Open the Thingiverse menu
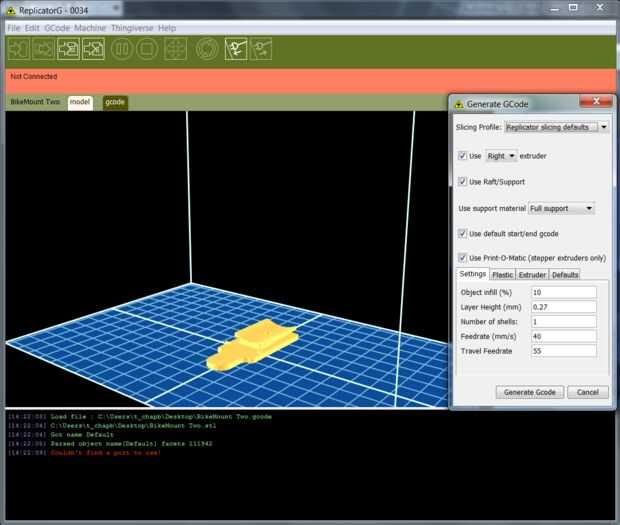 [131, 28]
